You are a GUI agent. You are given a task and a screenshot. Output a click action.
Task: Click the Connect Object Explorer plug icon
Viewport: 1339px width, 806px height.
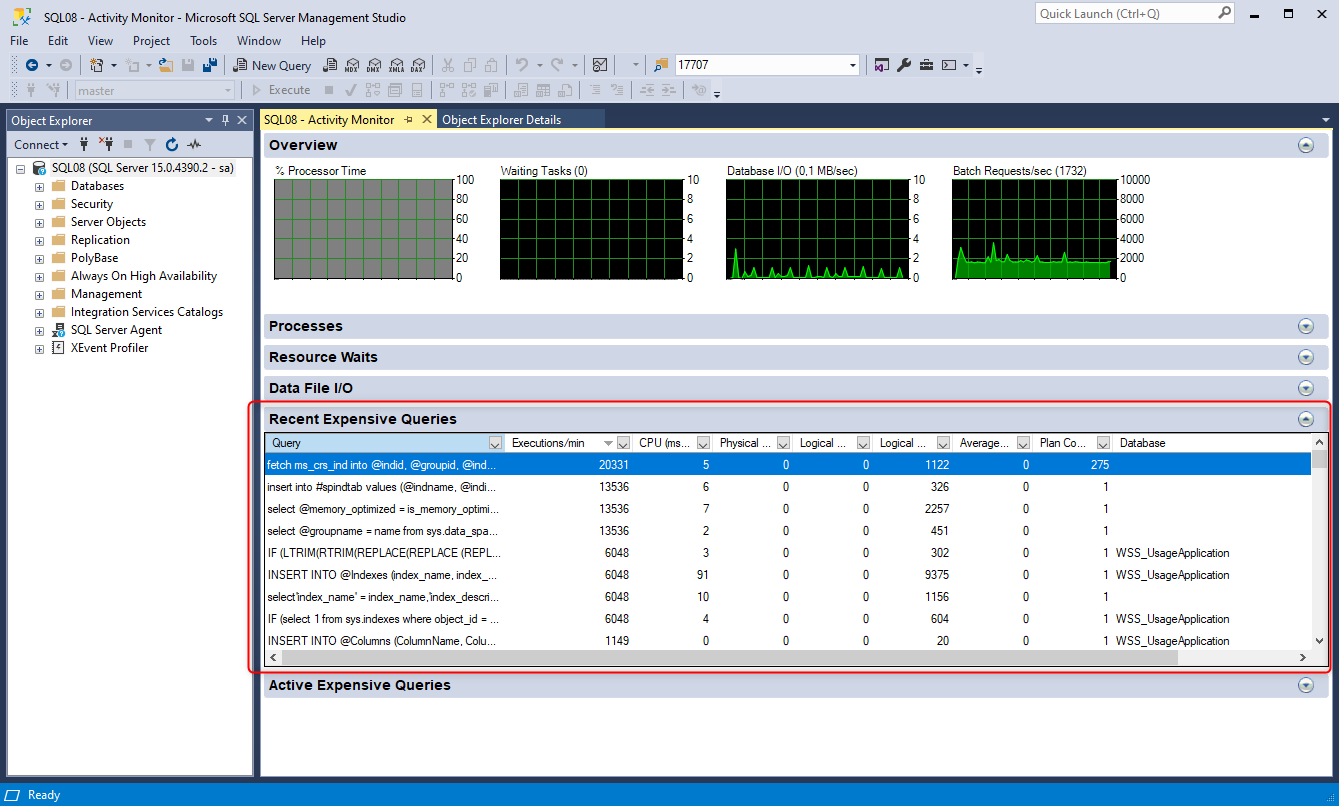84,144
